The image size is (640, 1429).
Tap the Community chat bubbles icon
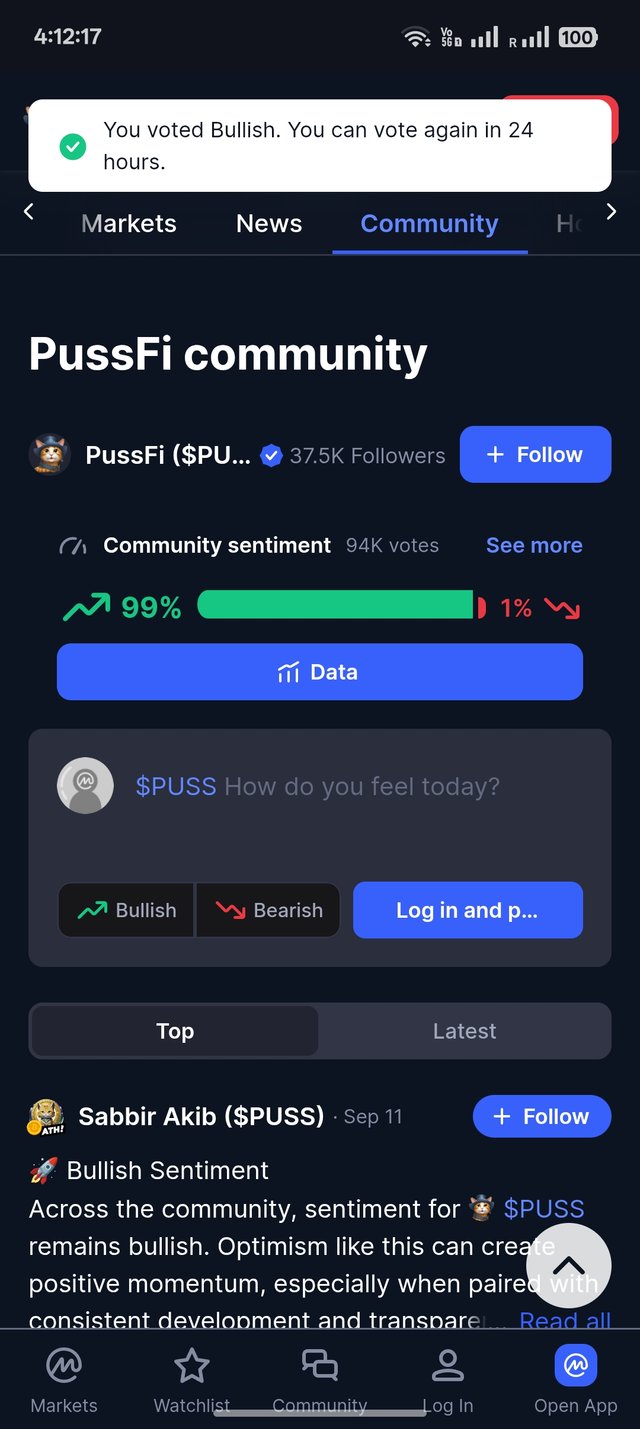click(320, 1366)
